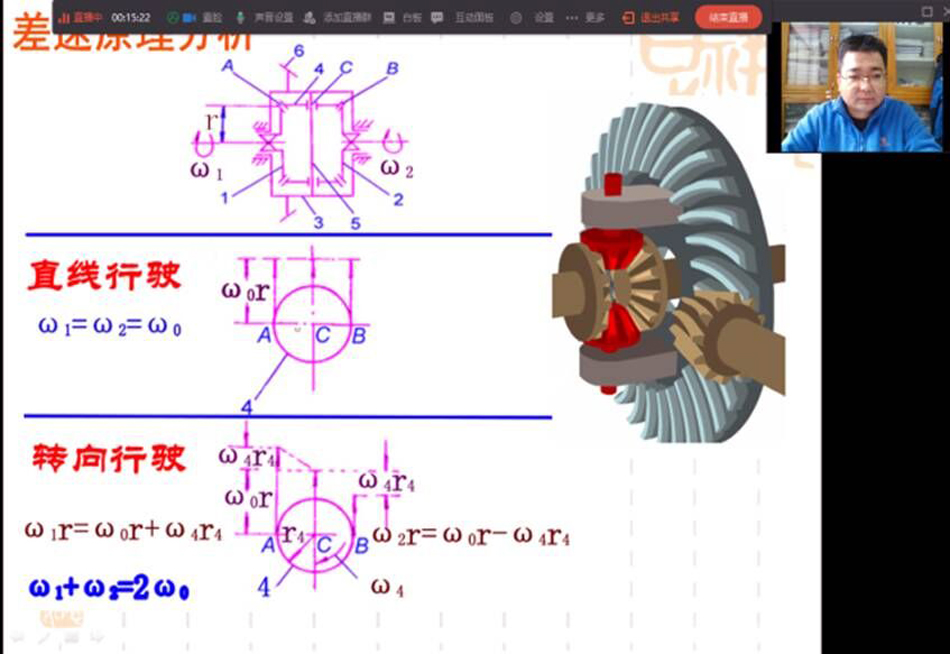Click the 00:15:22 live timer
Image resolution: width=950 pixels, height=654 pixels.
pos(131,17)
